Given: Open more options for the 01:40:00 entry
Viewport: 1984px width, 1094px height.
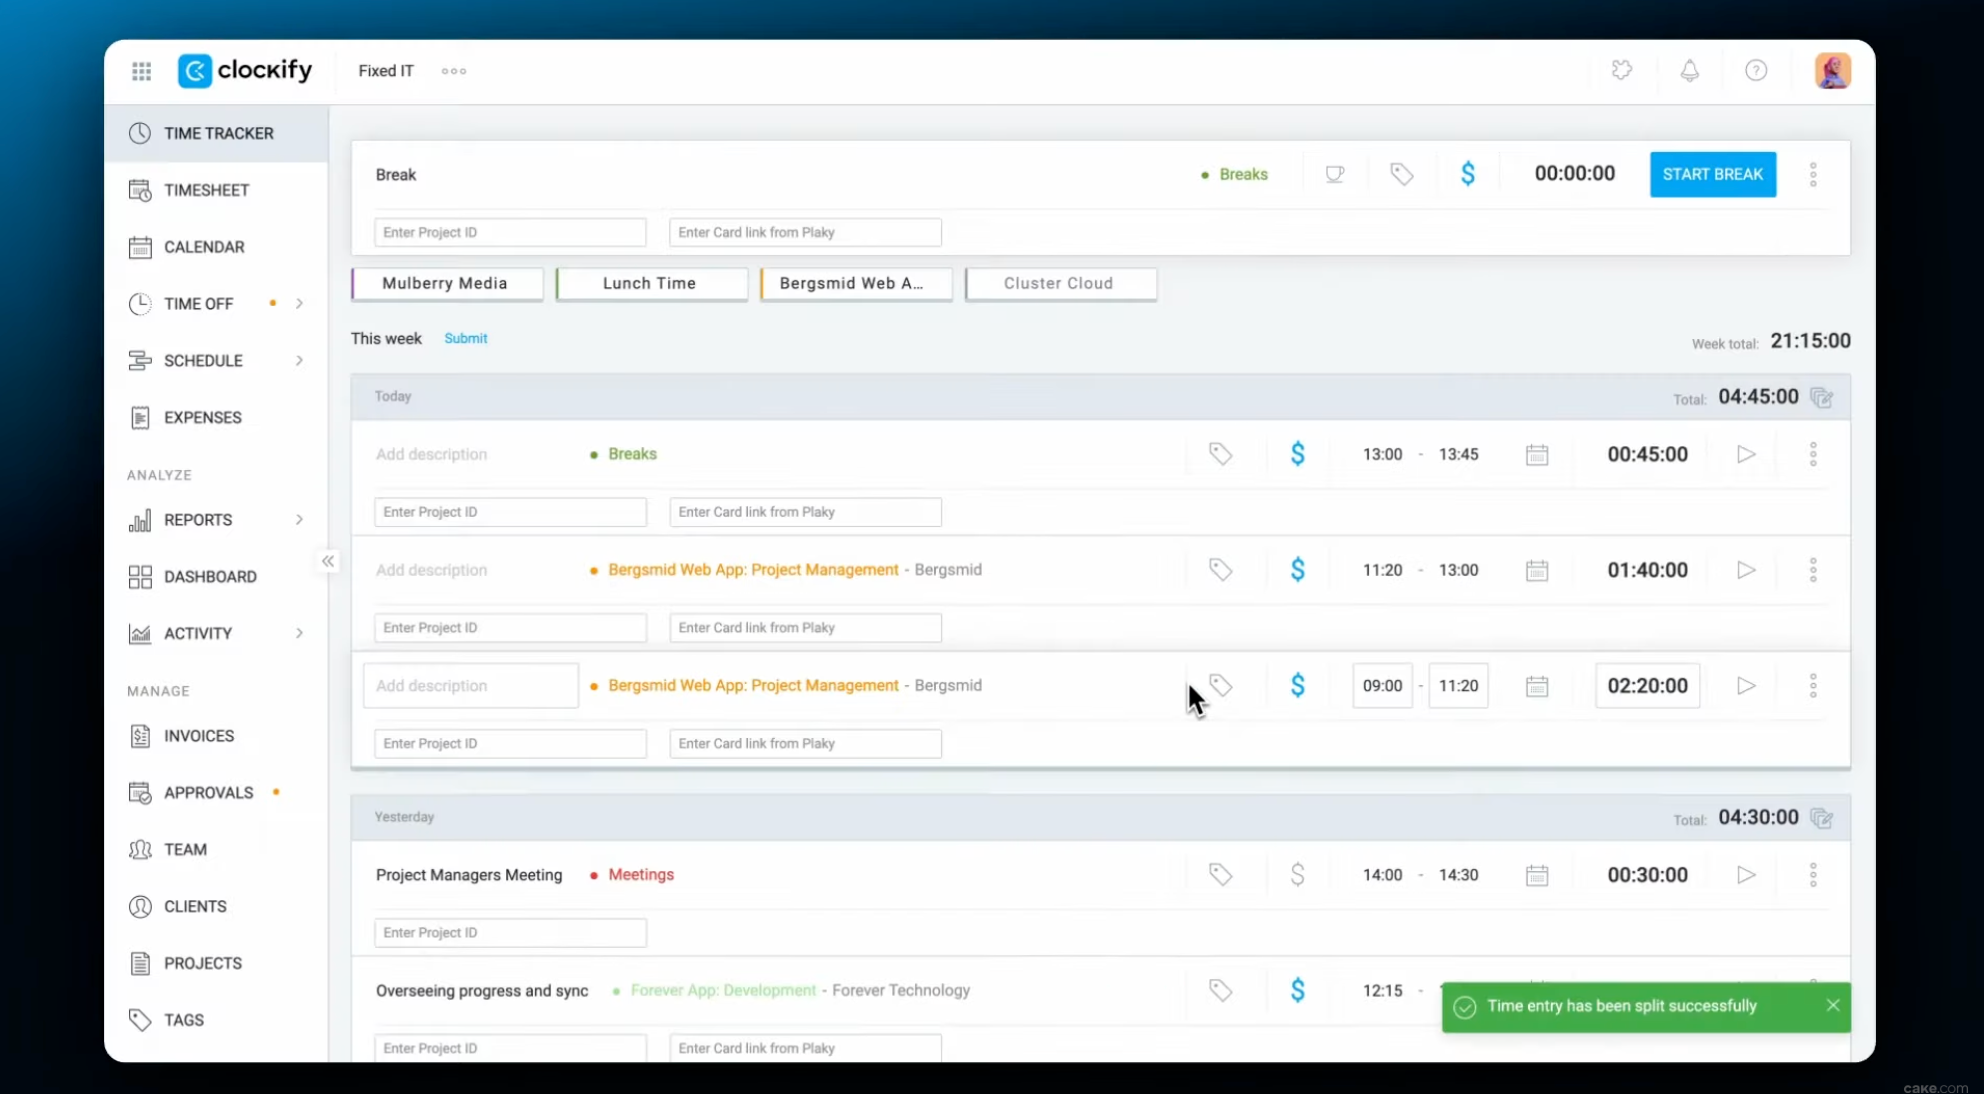Looking at the screenshot, I should click(x=1812, y=570).
